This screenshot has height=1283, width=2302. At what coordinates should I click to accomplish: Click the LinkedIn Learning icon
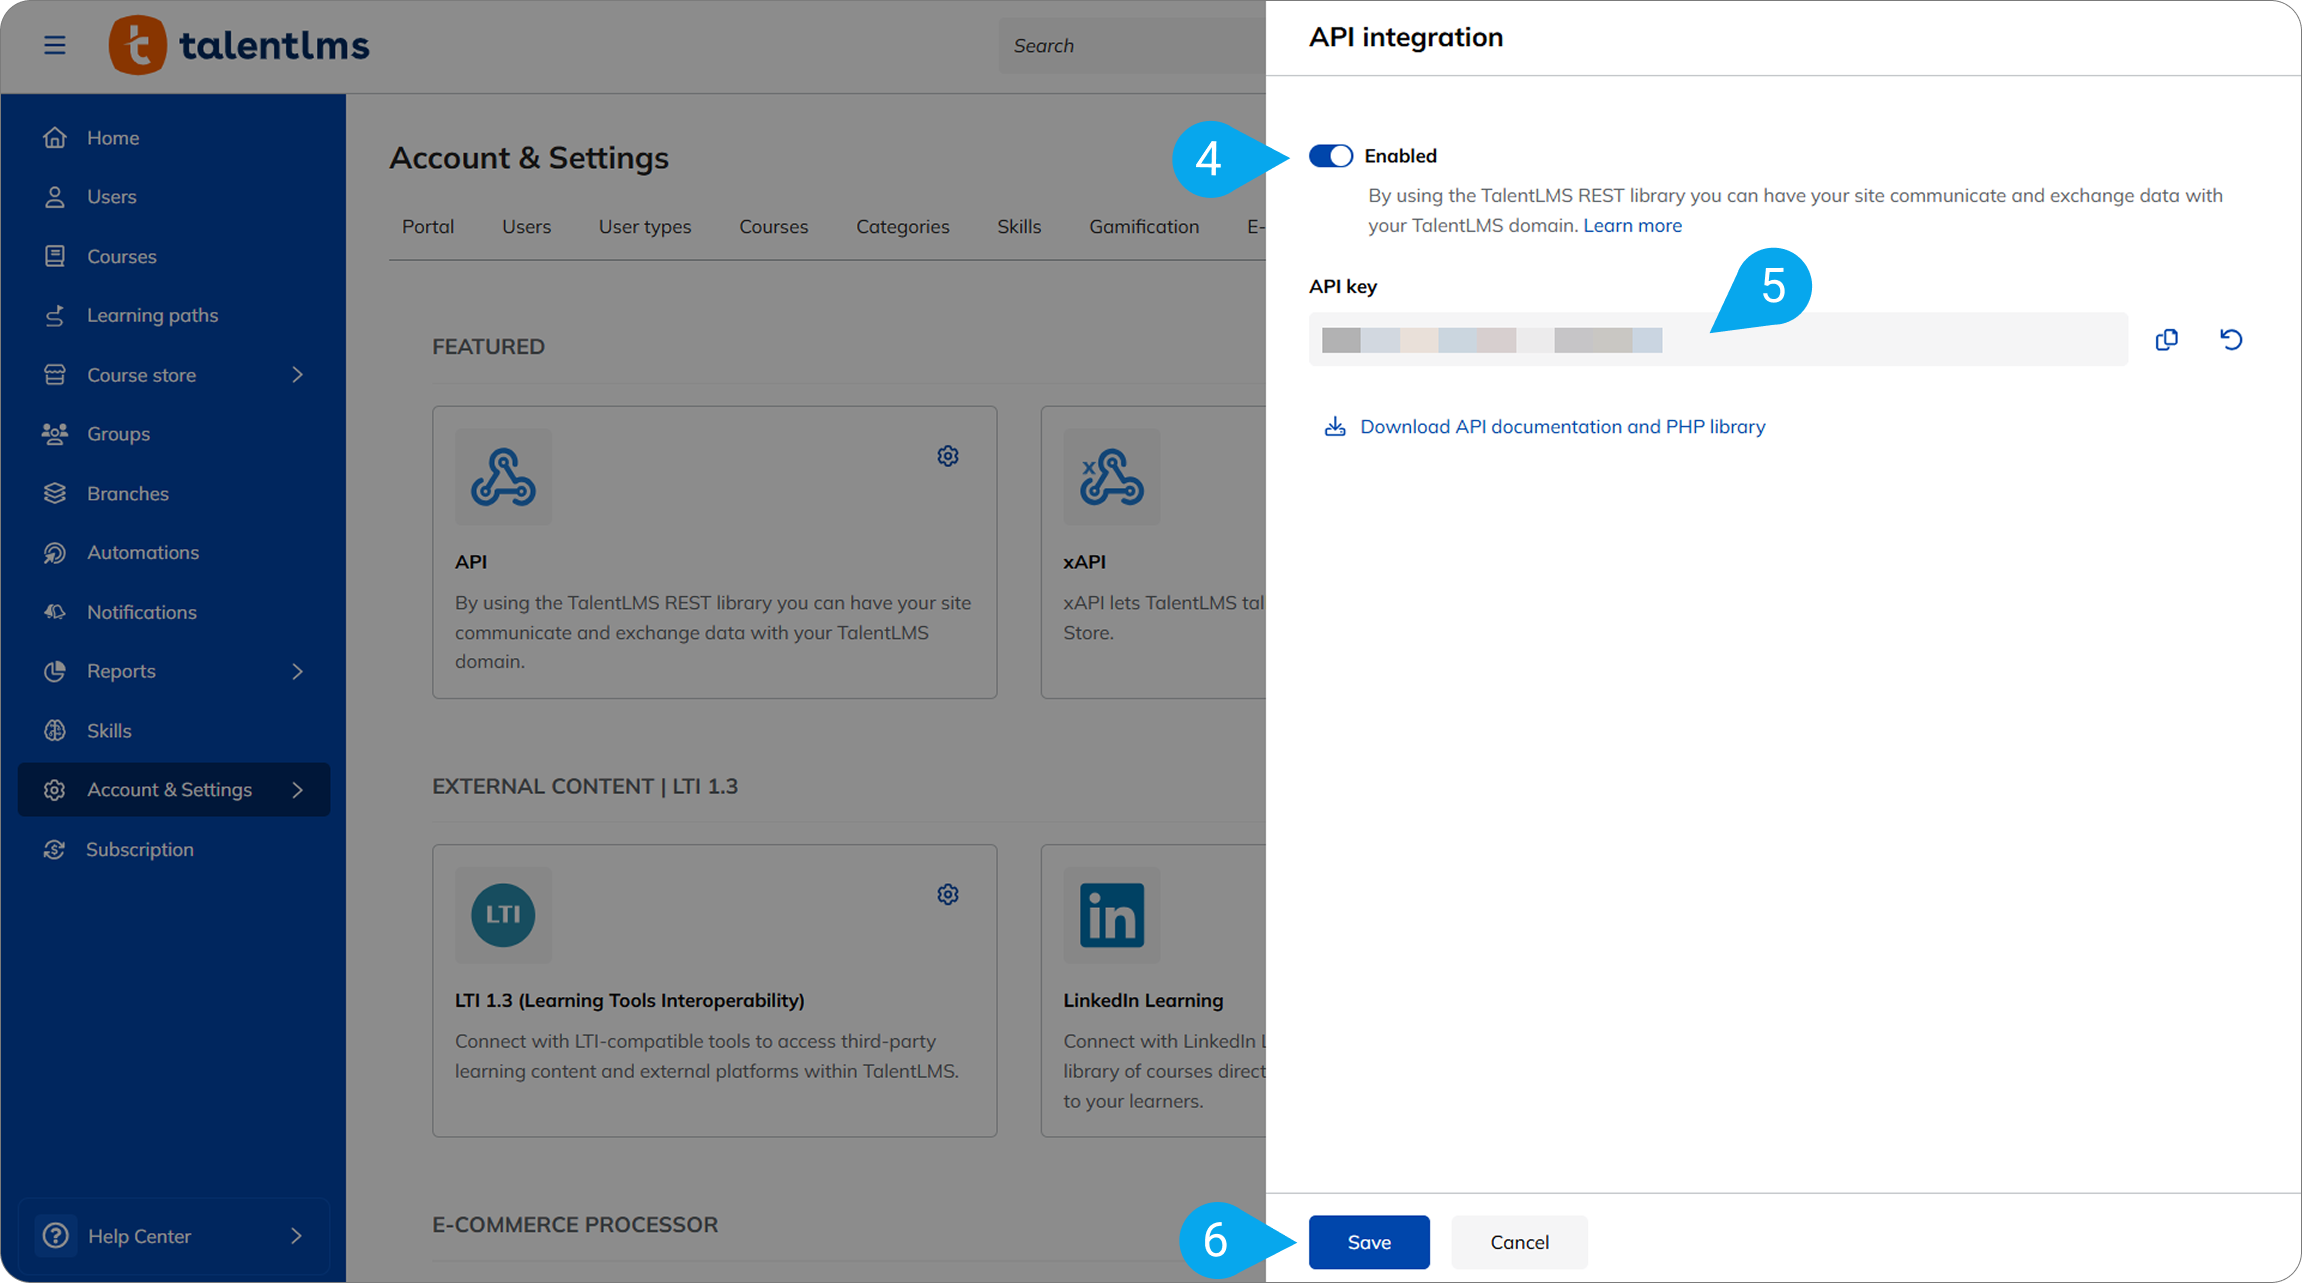point(1111,914)
